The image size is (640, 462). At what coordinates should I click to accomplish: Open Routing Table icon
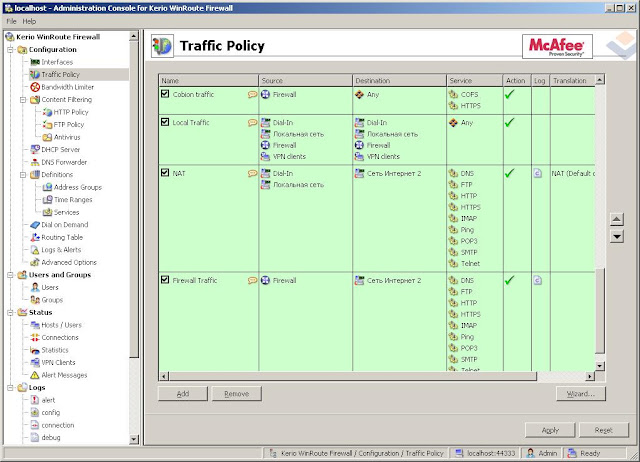[x=35, y=237]
